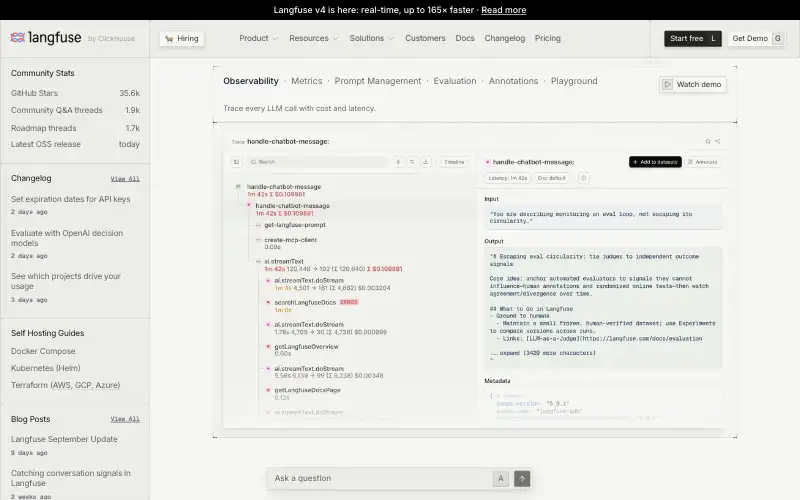Open the Langfuse September Update post
The width and height of the screenshot is (800, 500).
click(64, 439)
